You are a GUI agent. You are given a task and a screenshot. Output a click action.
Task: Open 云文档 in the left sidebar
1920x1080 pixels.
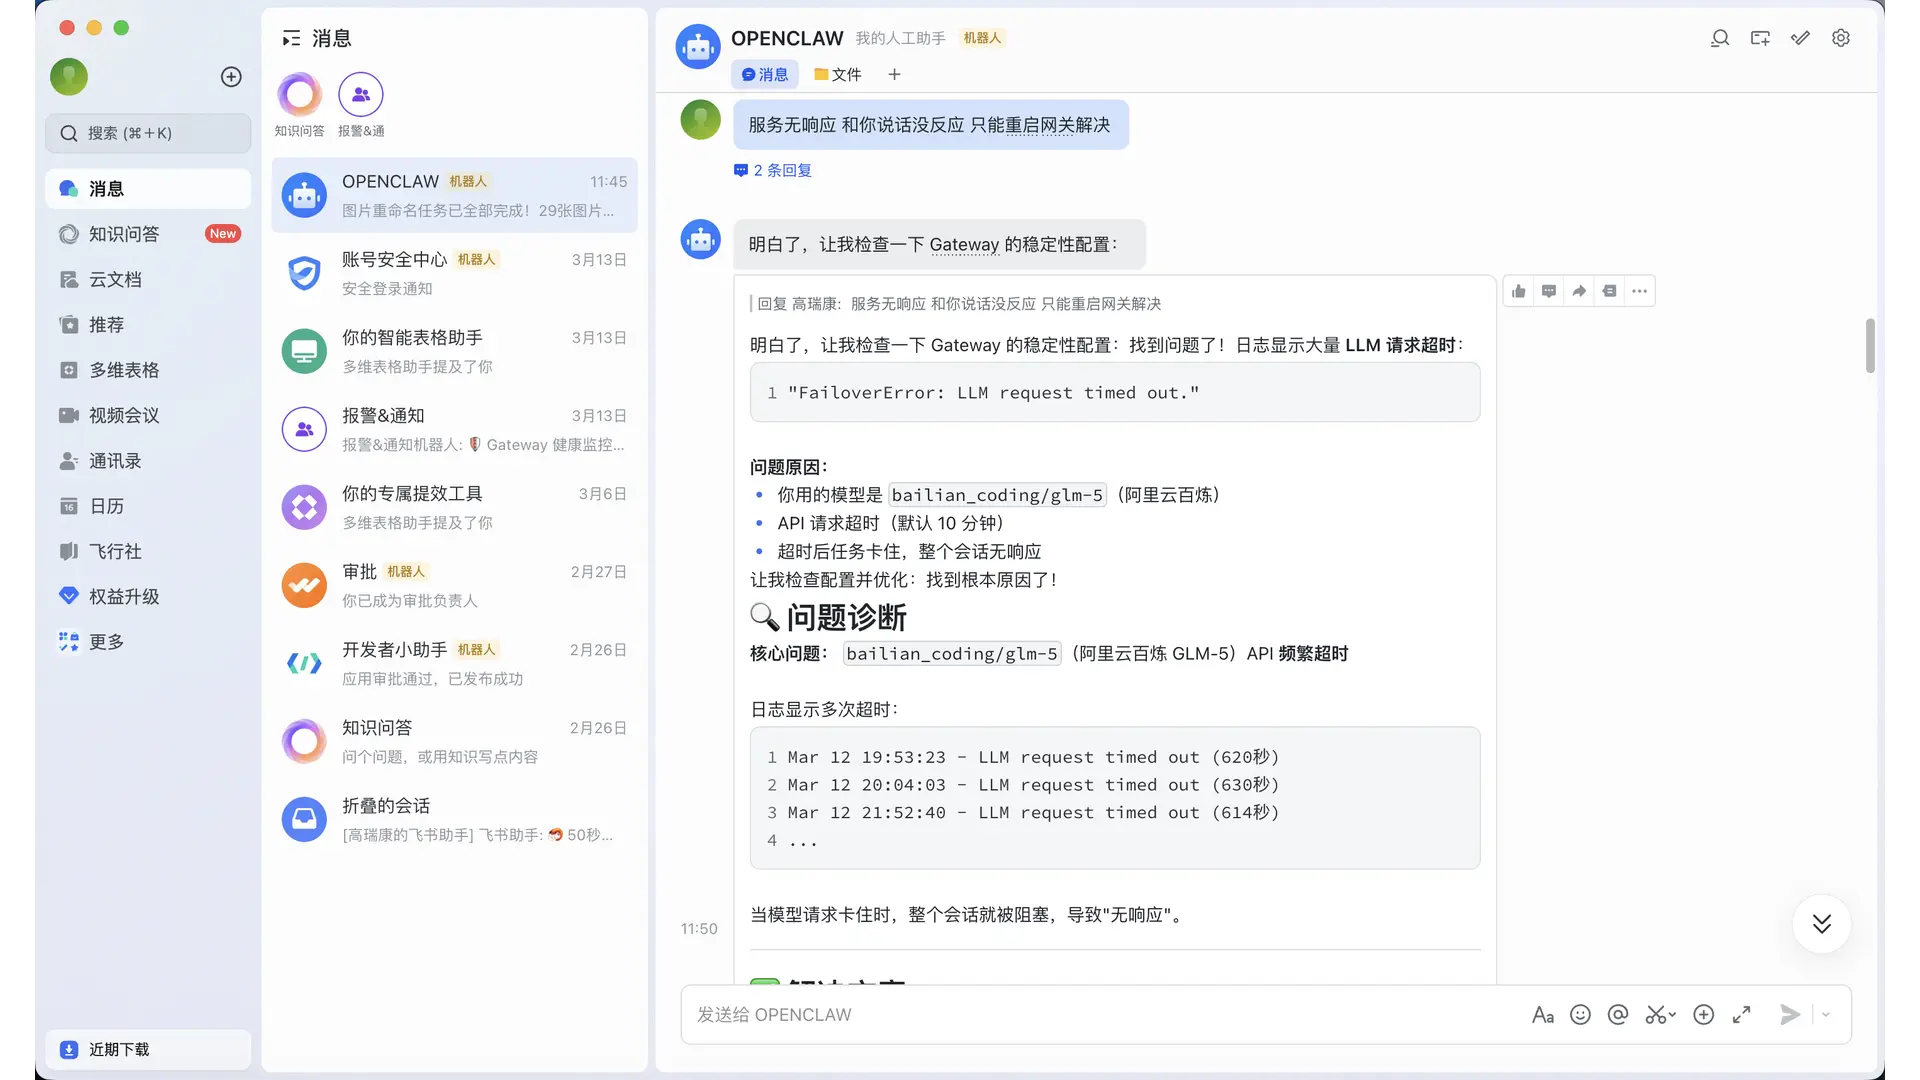[115, 279]
